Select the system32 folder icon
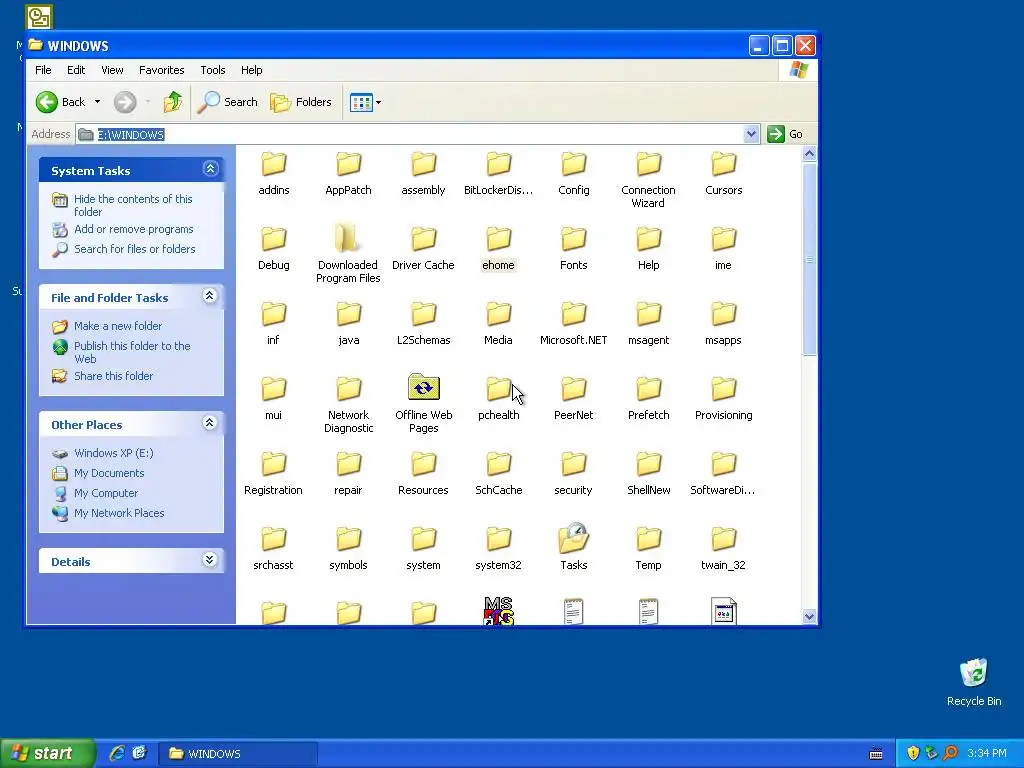Screen dimensions: 1024x768 tap(498, 539)
